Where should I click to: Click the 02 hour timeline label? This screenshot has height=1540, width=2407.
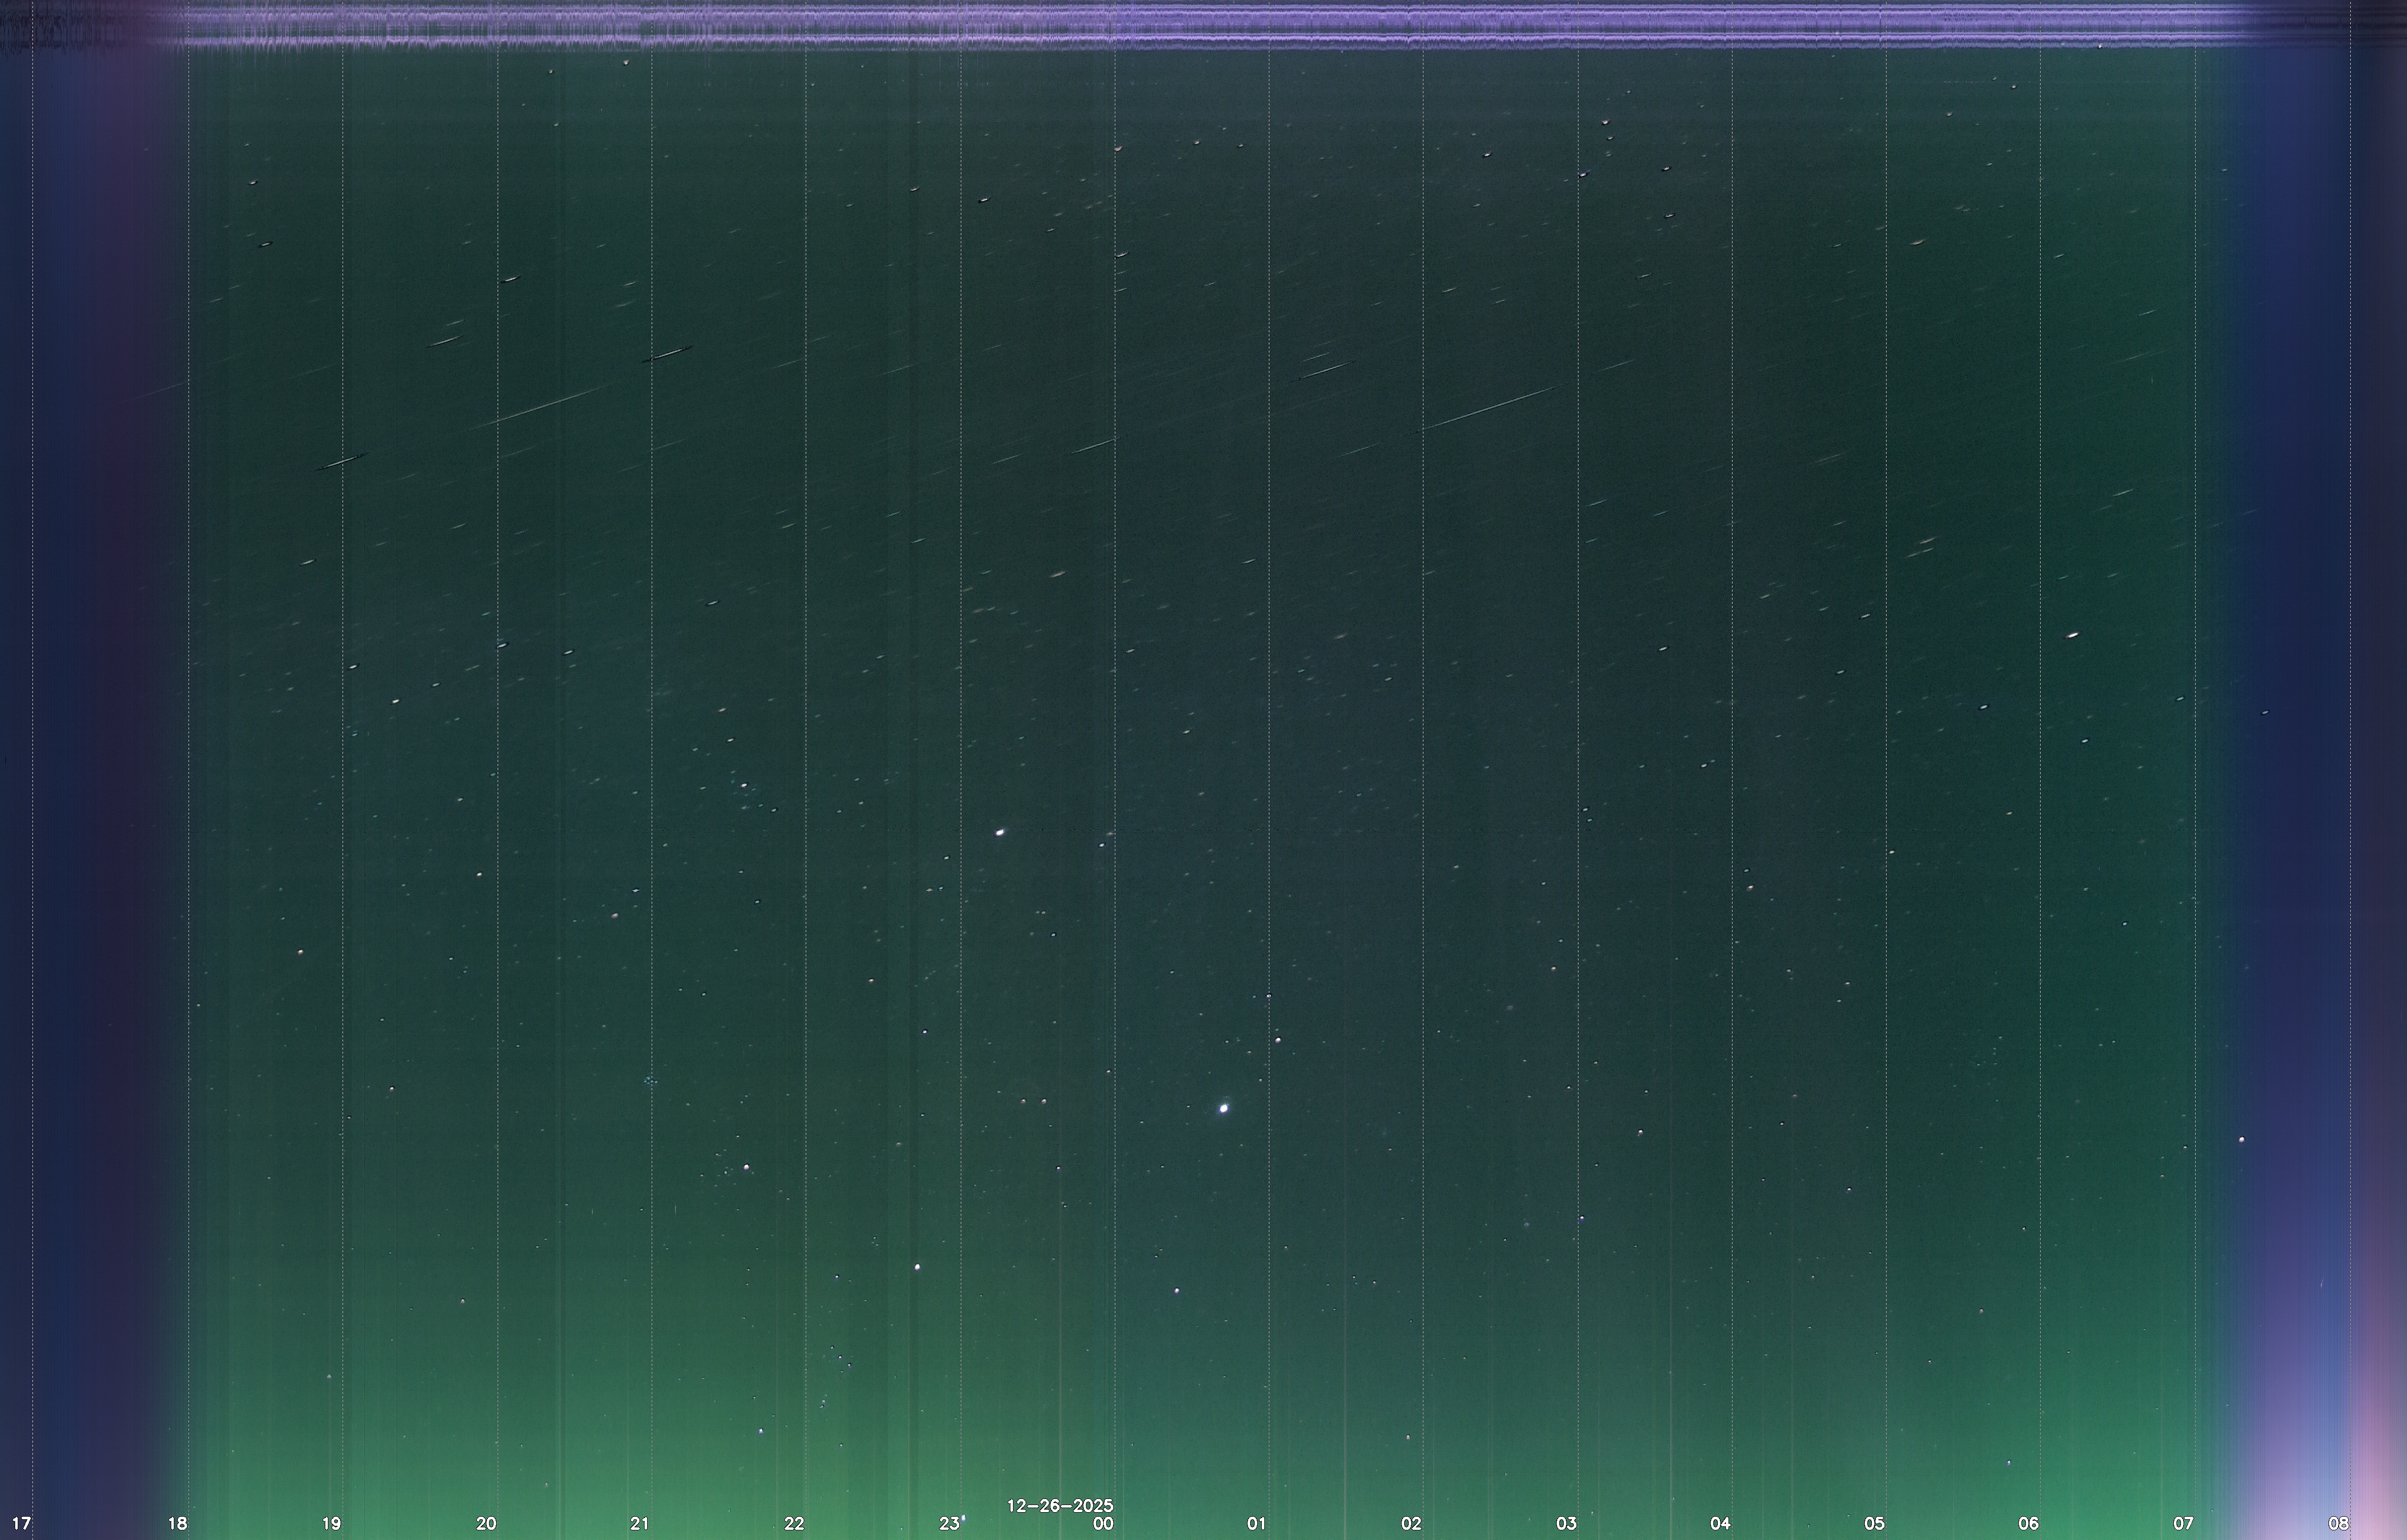pos(1411,1524)
